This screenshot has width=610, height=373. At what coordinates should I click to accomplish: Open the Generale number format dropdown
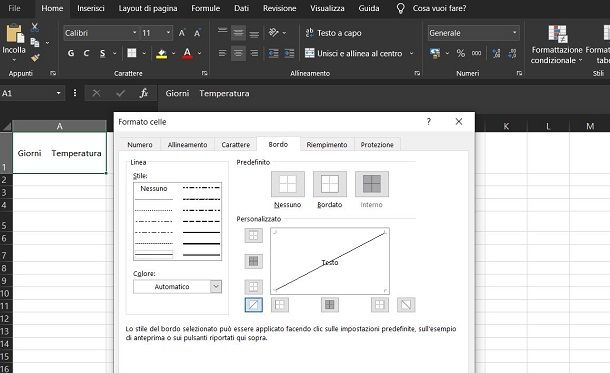515,33
